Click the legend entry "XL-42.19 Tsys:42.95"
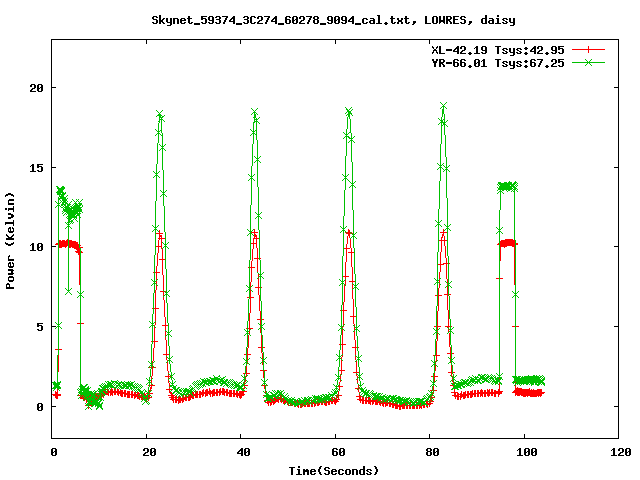 tap(498, 50)
